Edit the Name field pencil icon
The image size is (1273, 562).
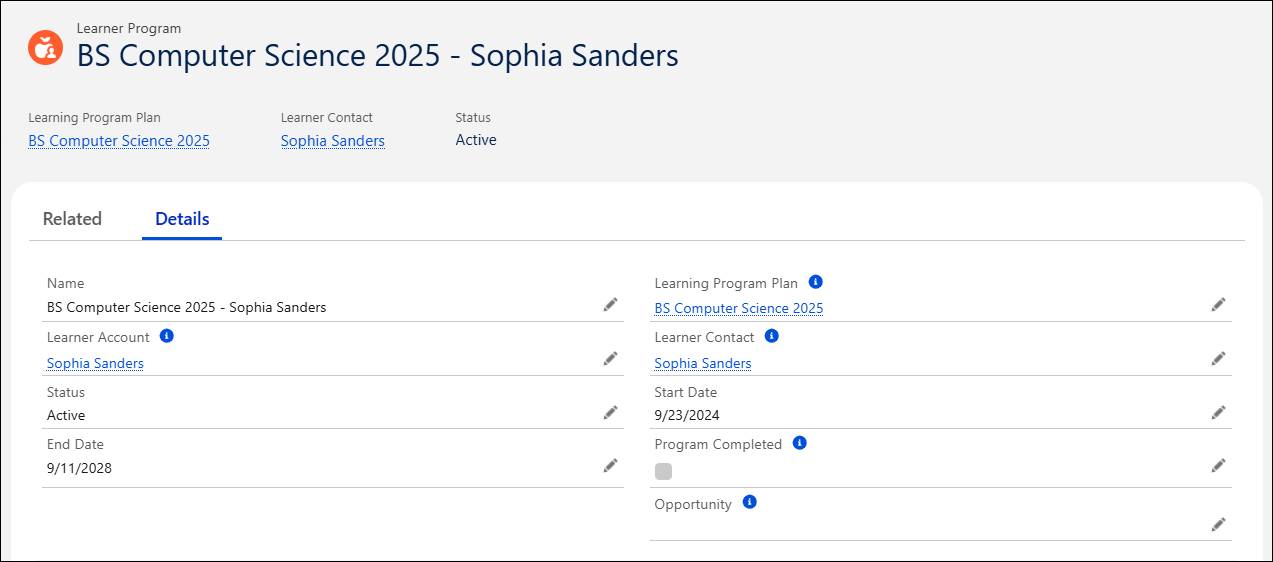coord(610,304)
